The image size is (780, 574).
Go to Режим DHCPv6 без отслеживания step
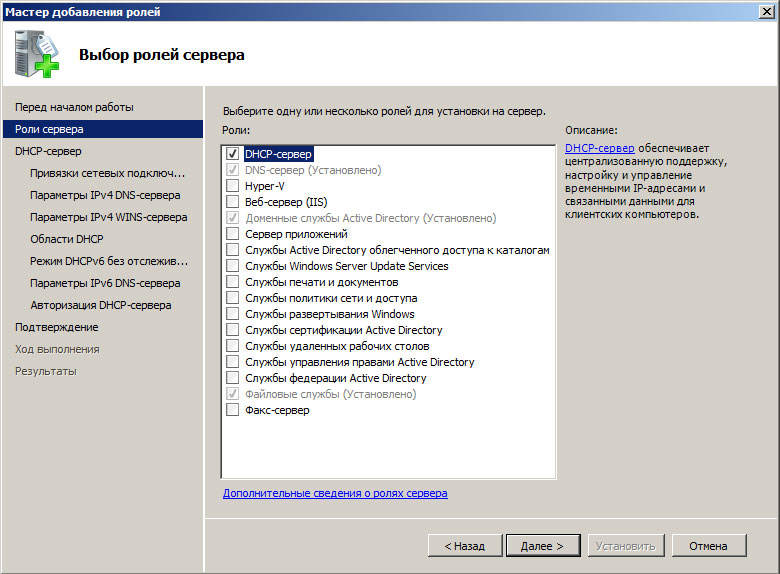coord(109,261)
